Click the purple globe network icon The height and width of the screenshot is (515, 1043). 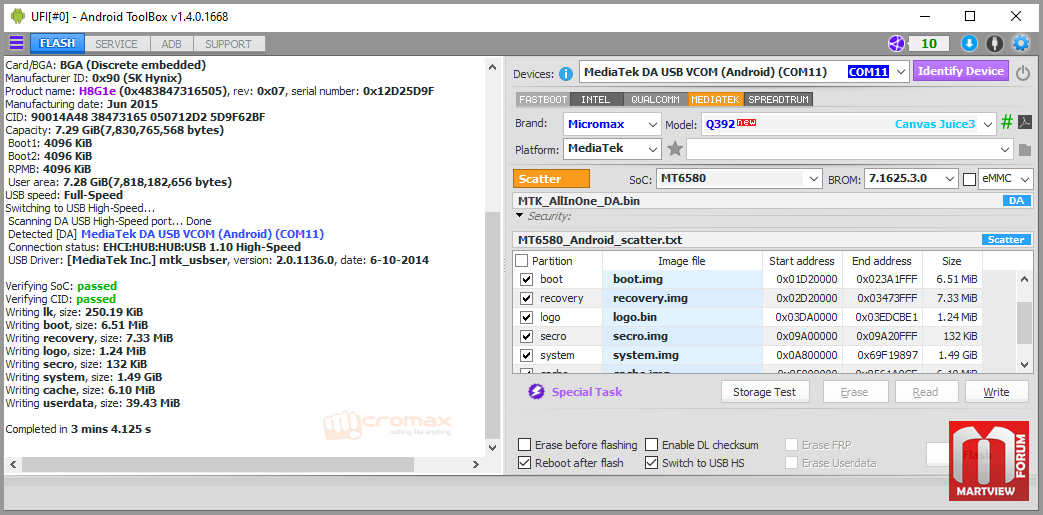897,44
